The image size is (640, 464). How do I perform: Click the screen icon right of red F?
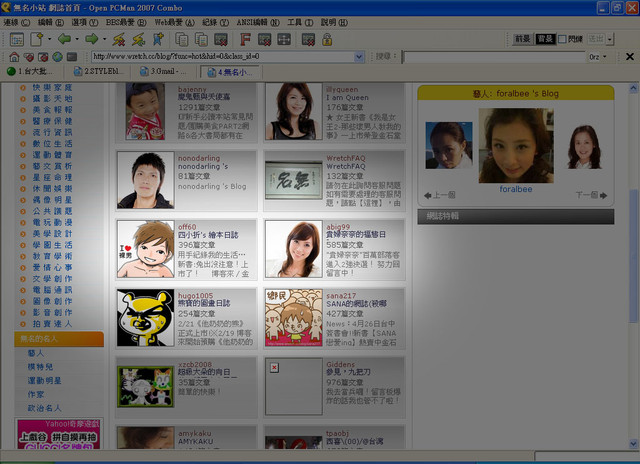point(264,40)
